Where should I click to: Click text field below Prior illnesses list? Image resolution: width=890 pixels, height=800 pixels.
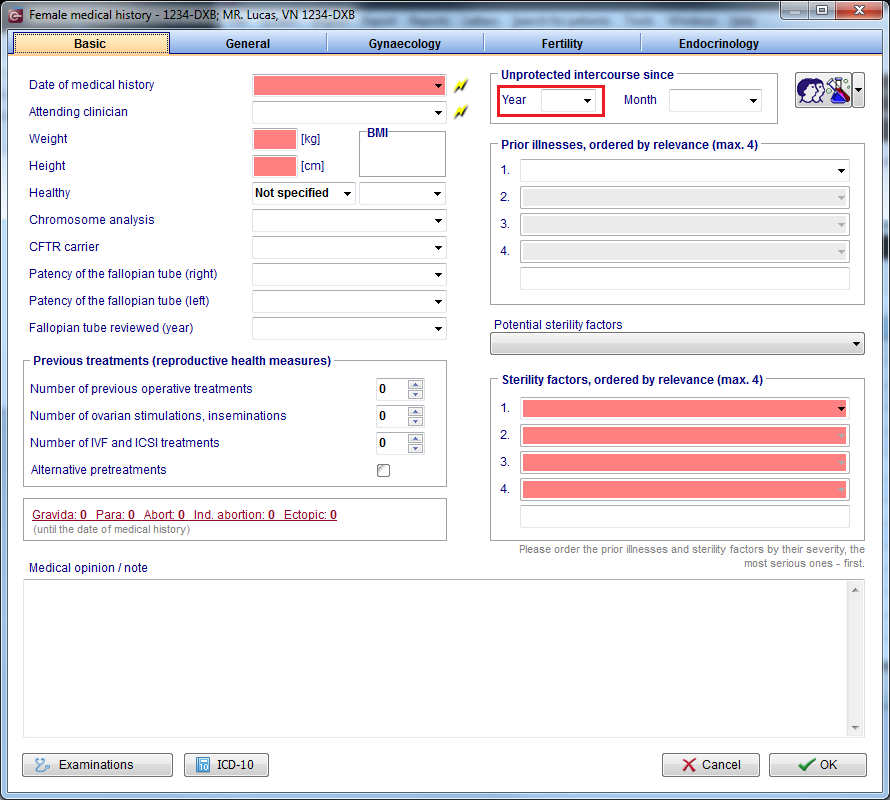coord(685,279)
